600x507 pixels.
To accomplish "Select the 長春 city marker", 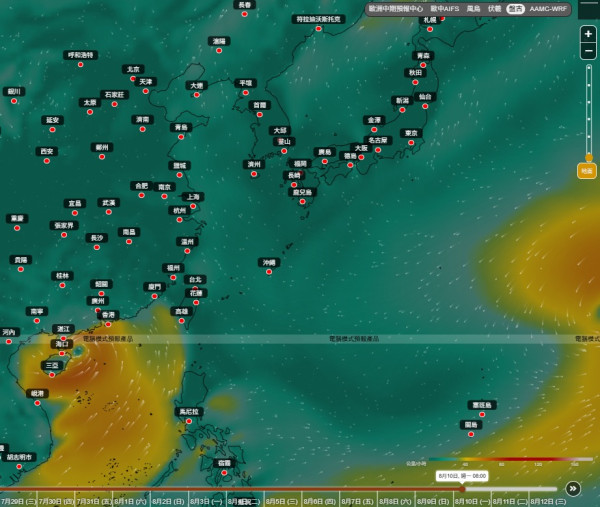I will (245, 14).
